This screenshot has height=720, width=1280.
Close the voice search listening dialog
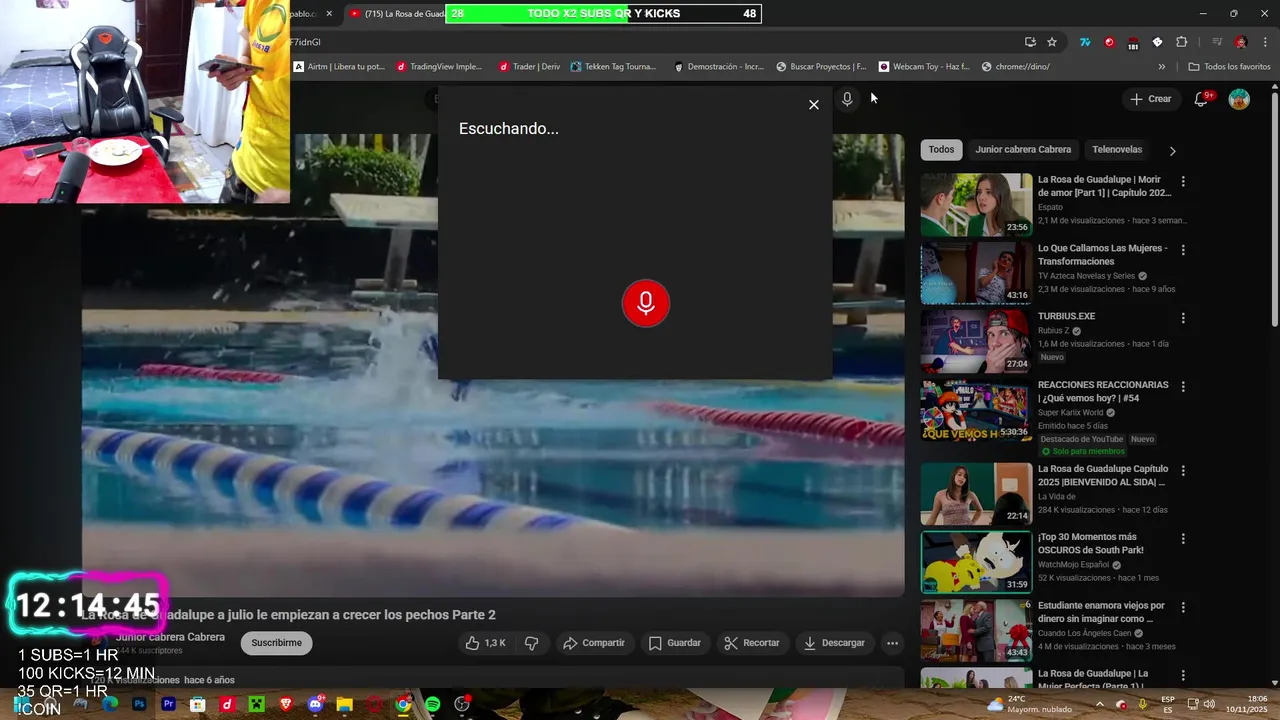(814, 105)
